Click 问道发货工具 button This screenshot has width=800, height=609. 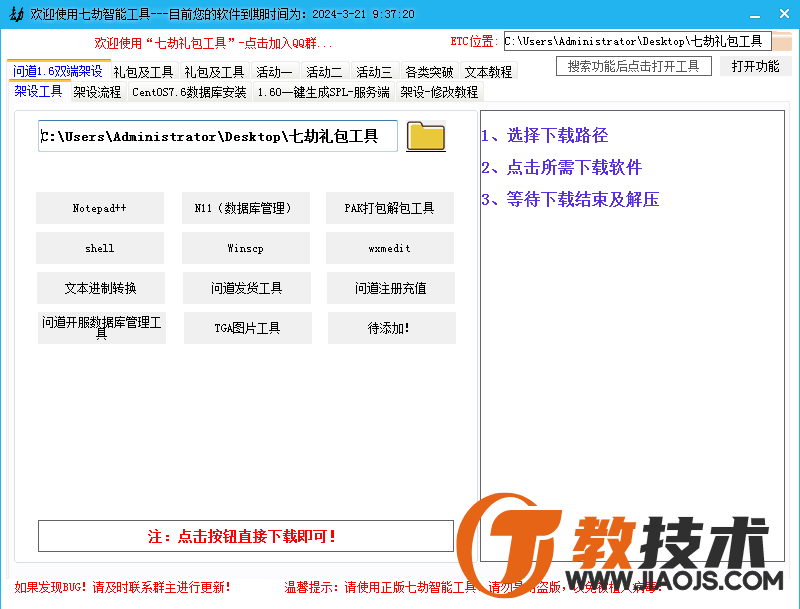pos(247,288)
